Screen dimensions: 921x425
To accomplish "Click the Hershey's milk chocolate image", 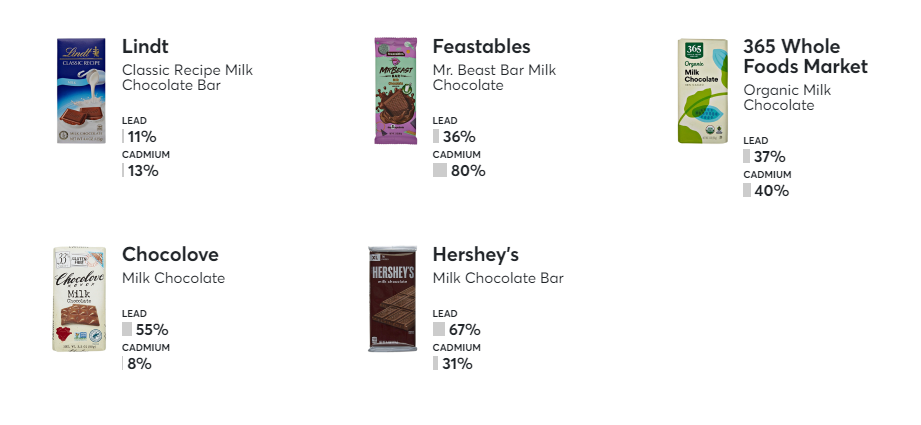I will pyautogui.click(x=392, y=299).
